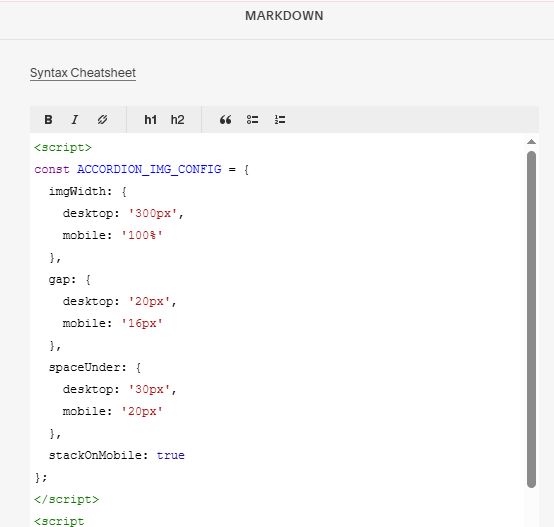Insert heading 2 with the h2 button
This screenshot has width=554, height=527.
[177, 120]
